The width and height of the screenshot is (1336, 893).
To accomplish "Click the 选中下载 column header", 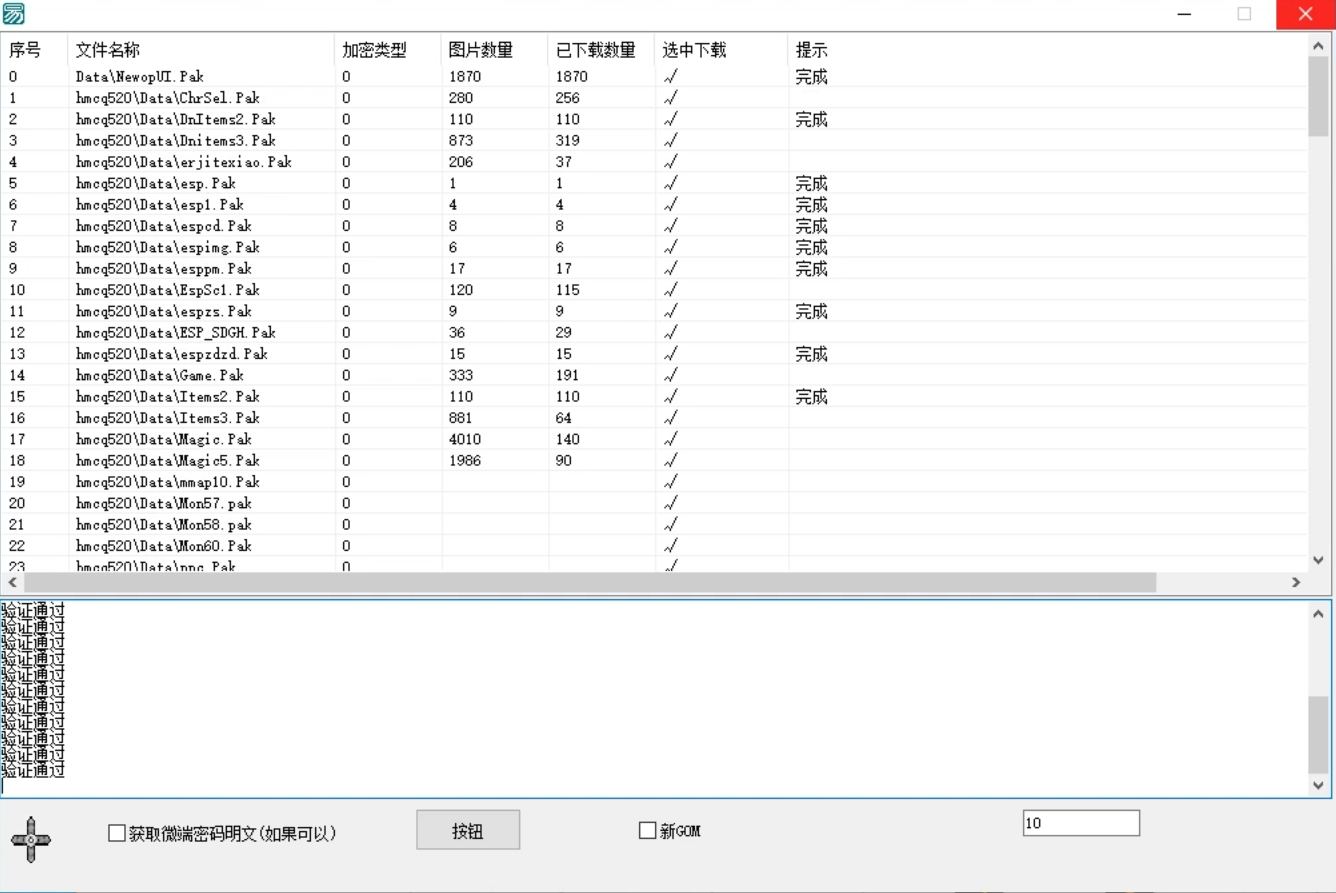I will [722, 50].
